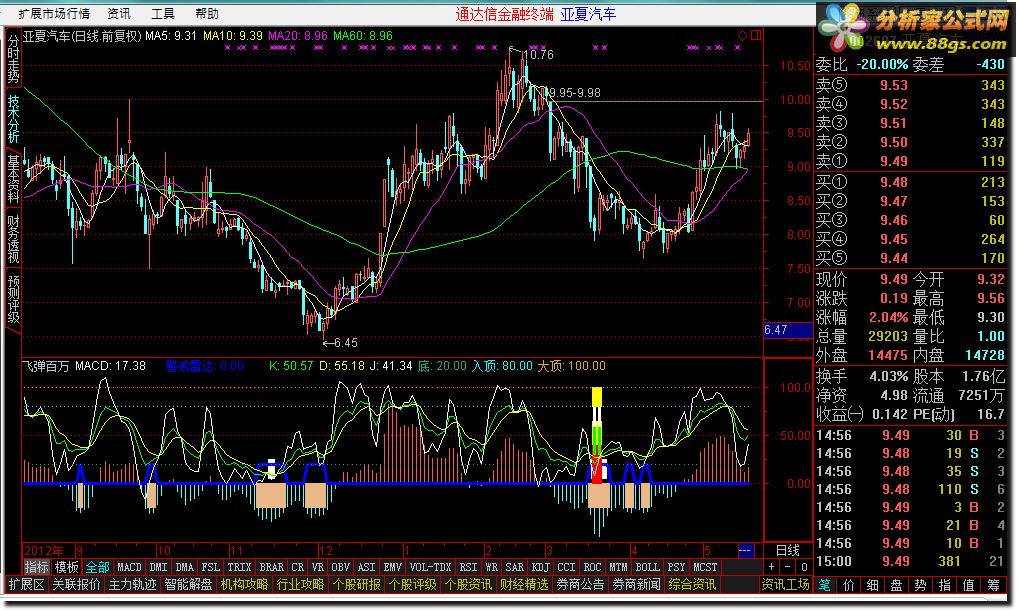Apply the VOL-TDX indicator

430,567
